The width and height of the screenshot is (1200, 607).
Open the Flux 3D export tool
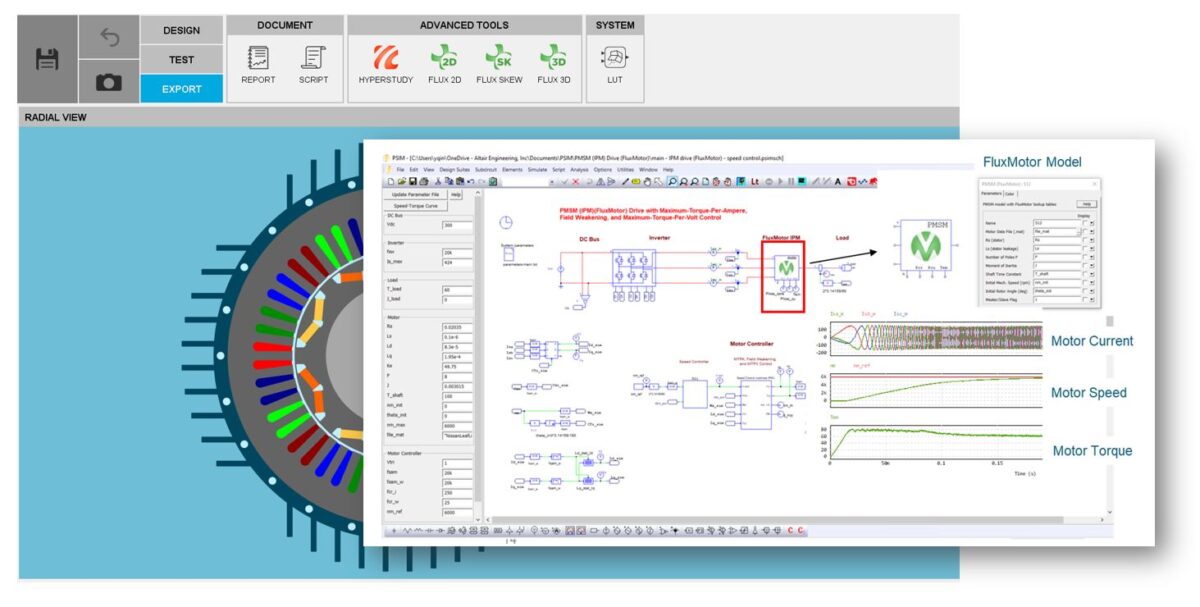(553, 66)
